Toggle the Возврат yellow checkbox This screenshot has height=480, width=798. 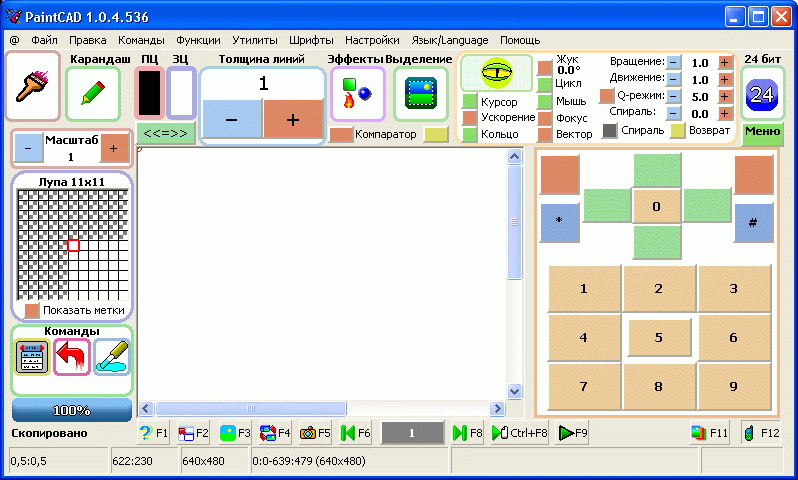point(677,130)
